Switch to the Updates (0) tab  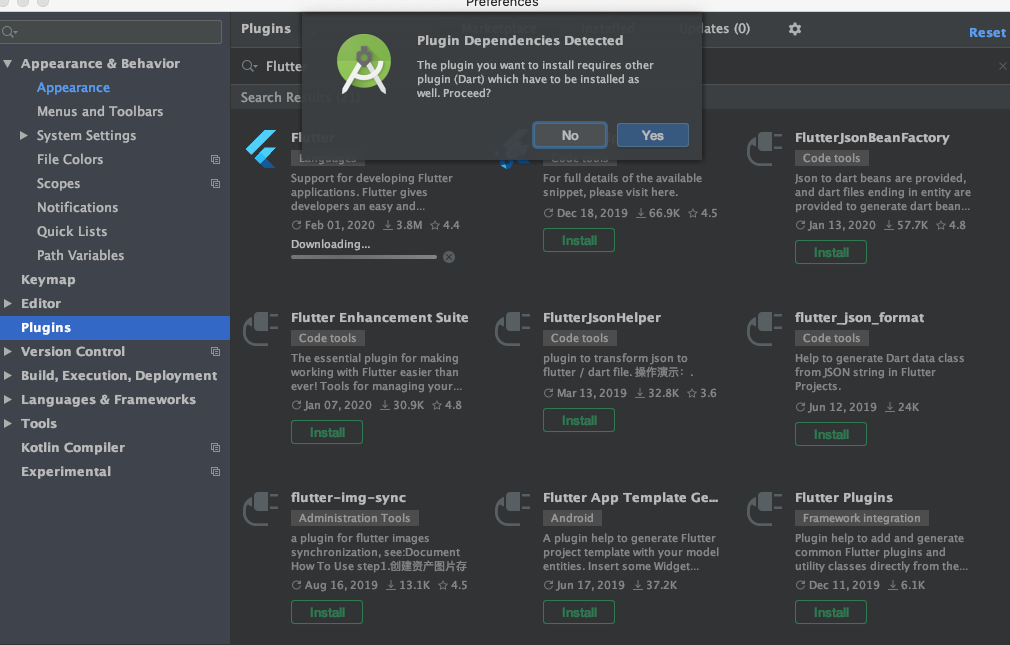tap(714, 29)
